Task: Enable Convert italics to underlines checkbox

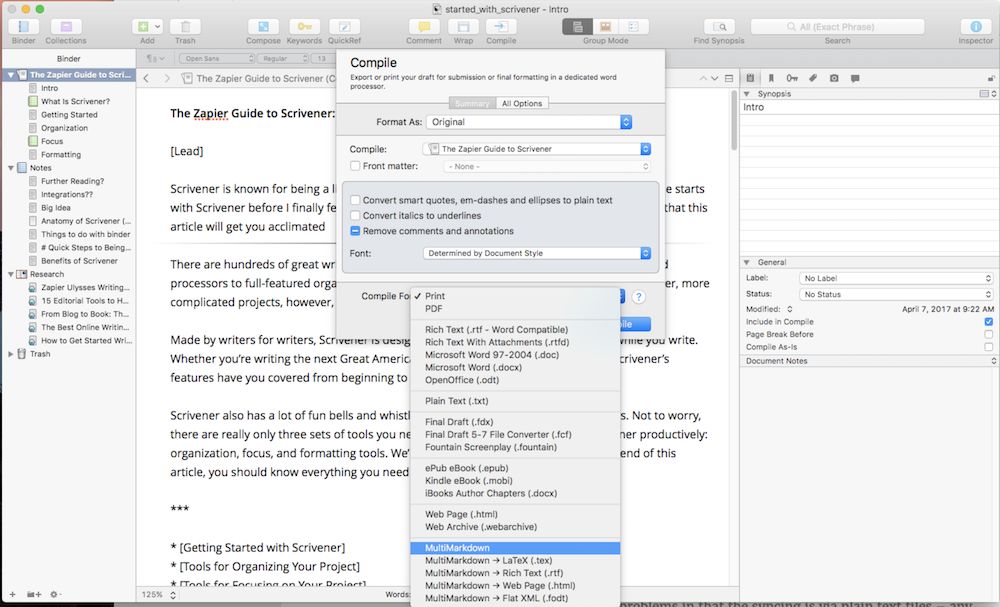Action: (x=356, y=216)
